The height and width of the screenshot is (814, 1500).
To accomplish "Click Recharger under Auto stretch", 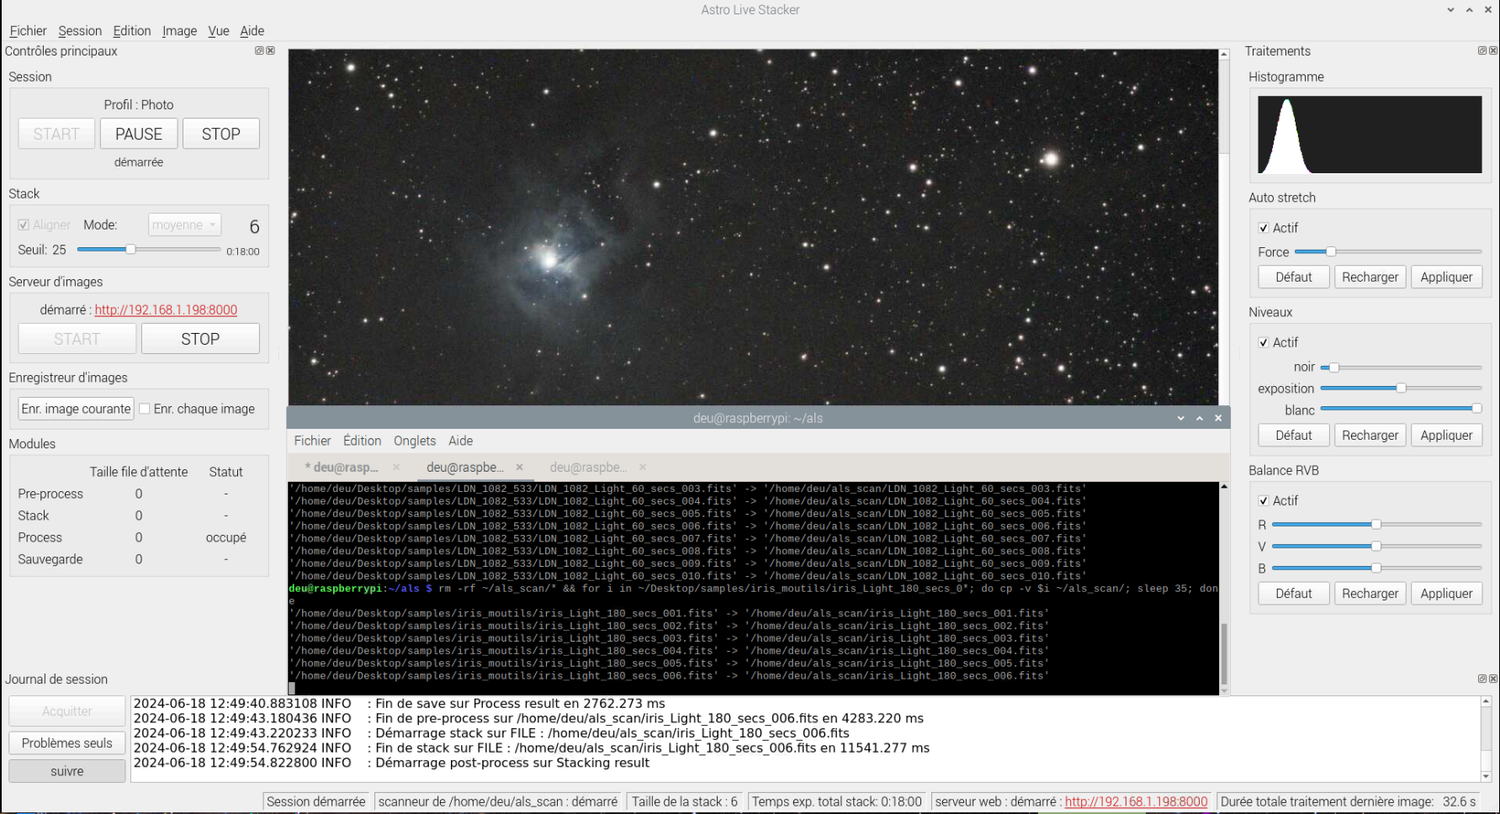I will 1370,277.
